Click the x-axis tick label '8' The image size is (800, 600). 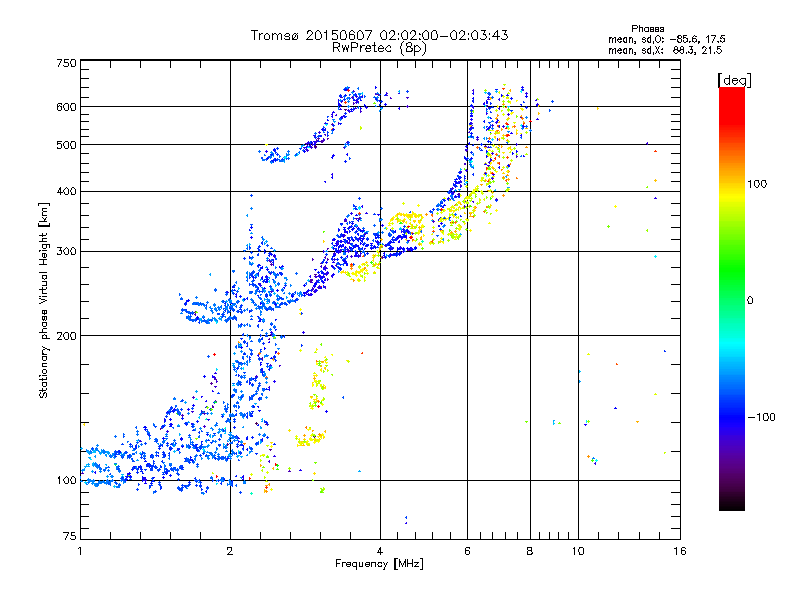530,551
